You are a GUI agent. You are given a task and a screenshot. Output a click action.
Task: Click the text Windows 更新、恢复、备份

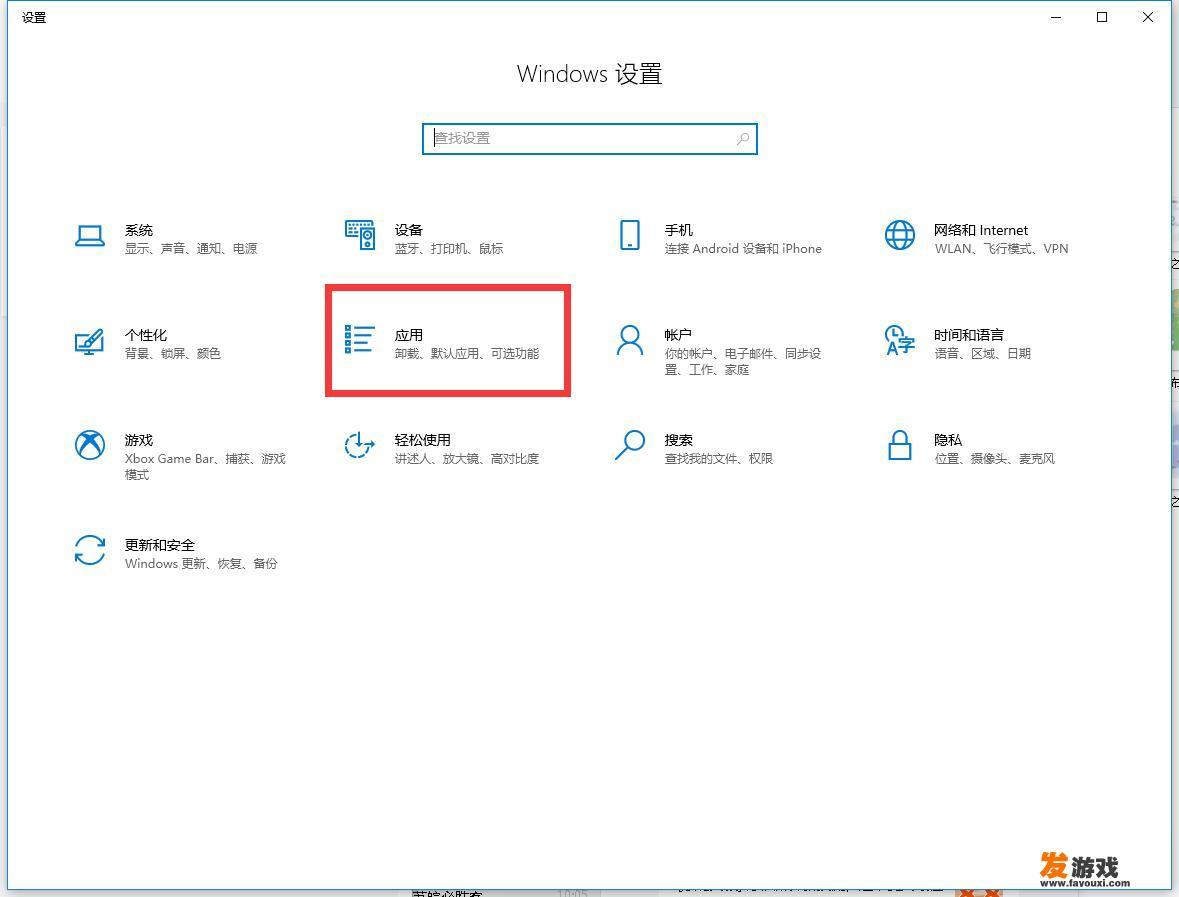pyautogui.click(x=201, y=564)
